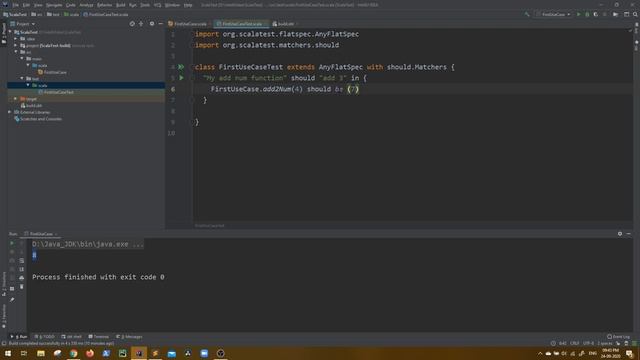Run FirstUseCase with the green toolbar arrow

coord(578,14)
